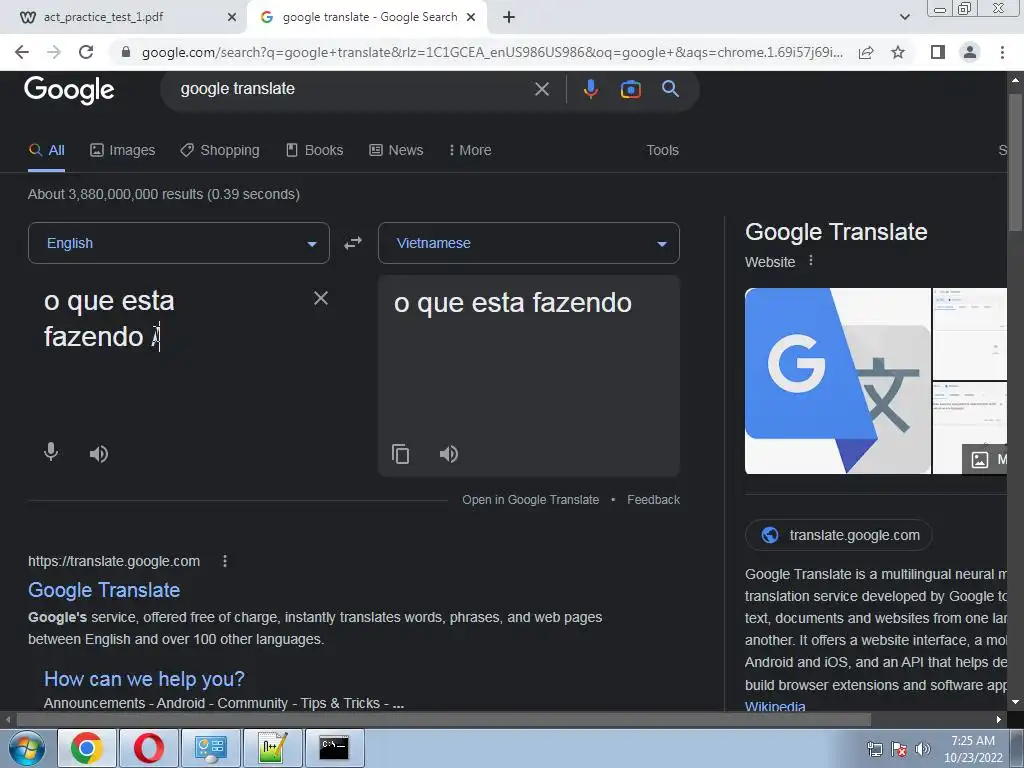The width and height of the screenshot is (1024, 768).
Task: Open the tab search chevron
Action: (x=904, y=17)
